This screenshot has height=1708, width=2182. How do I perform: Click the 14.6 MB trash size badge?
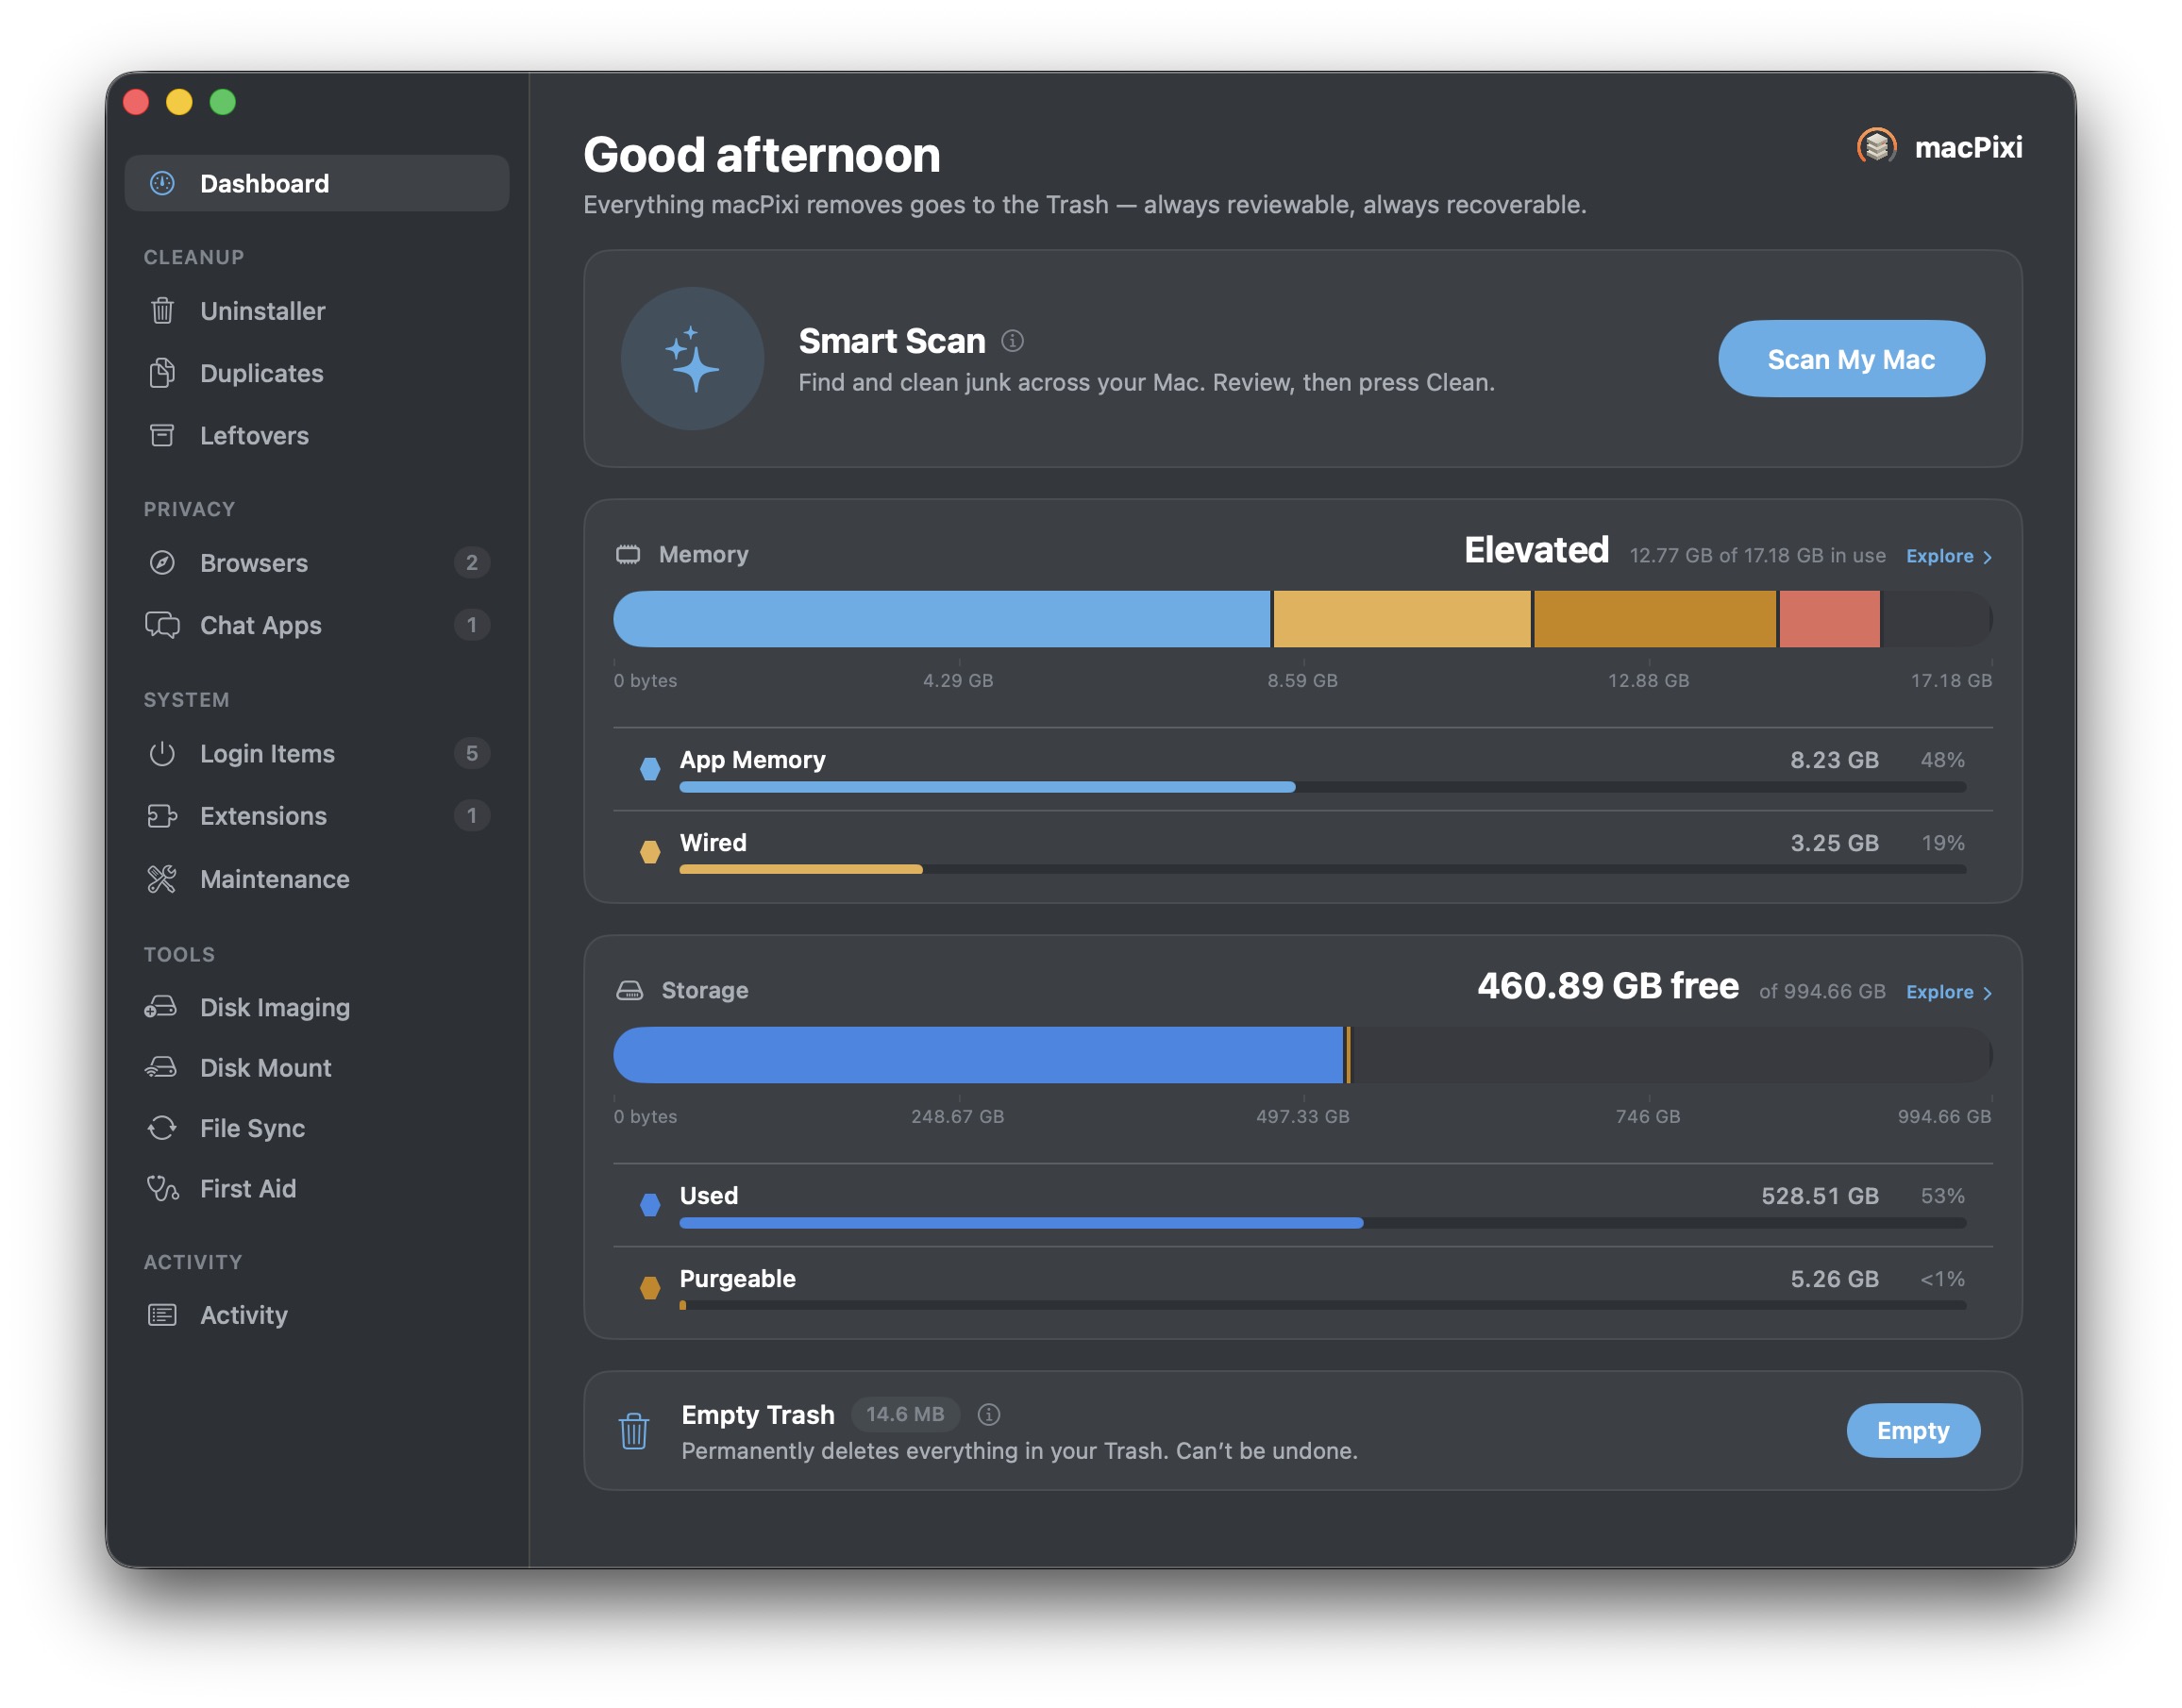click(905, 1414)
